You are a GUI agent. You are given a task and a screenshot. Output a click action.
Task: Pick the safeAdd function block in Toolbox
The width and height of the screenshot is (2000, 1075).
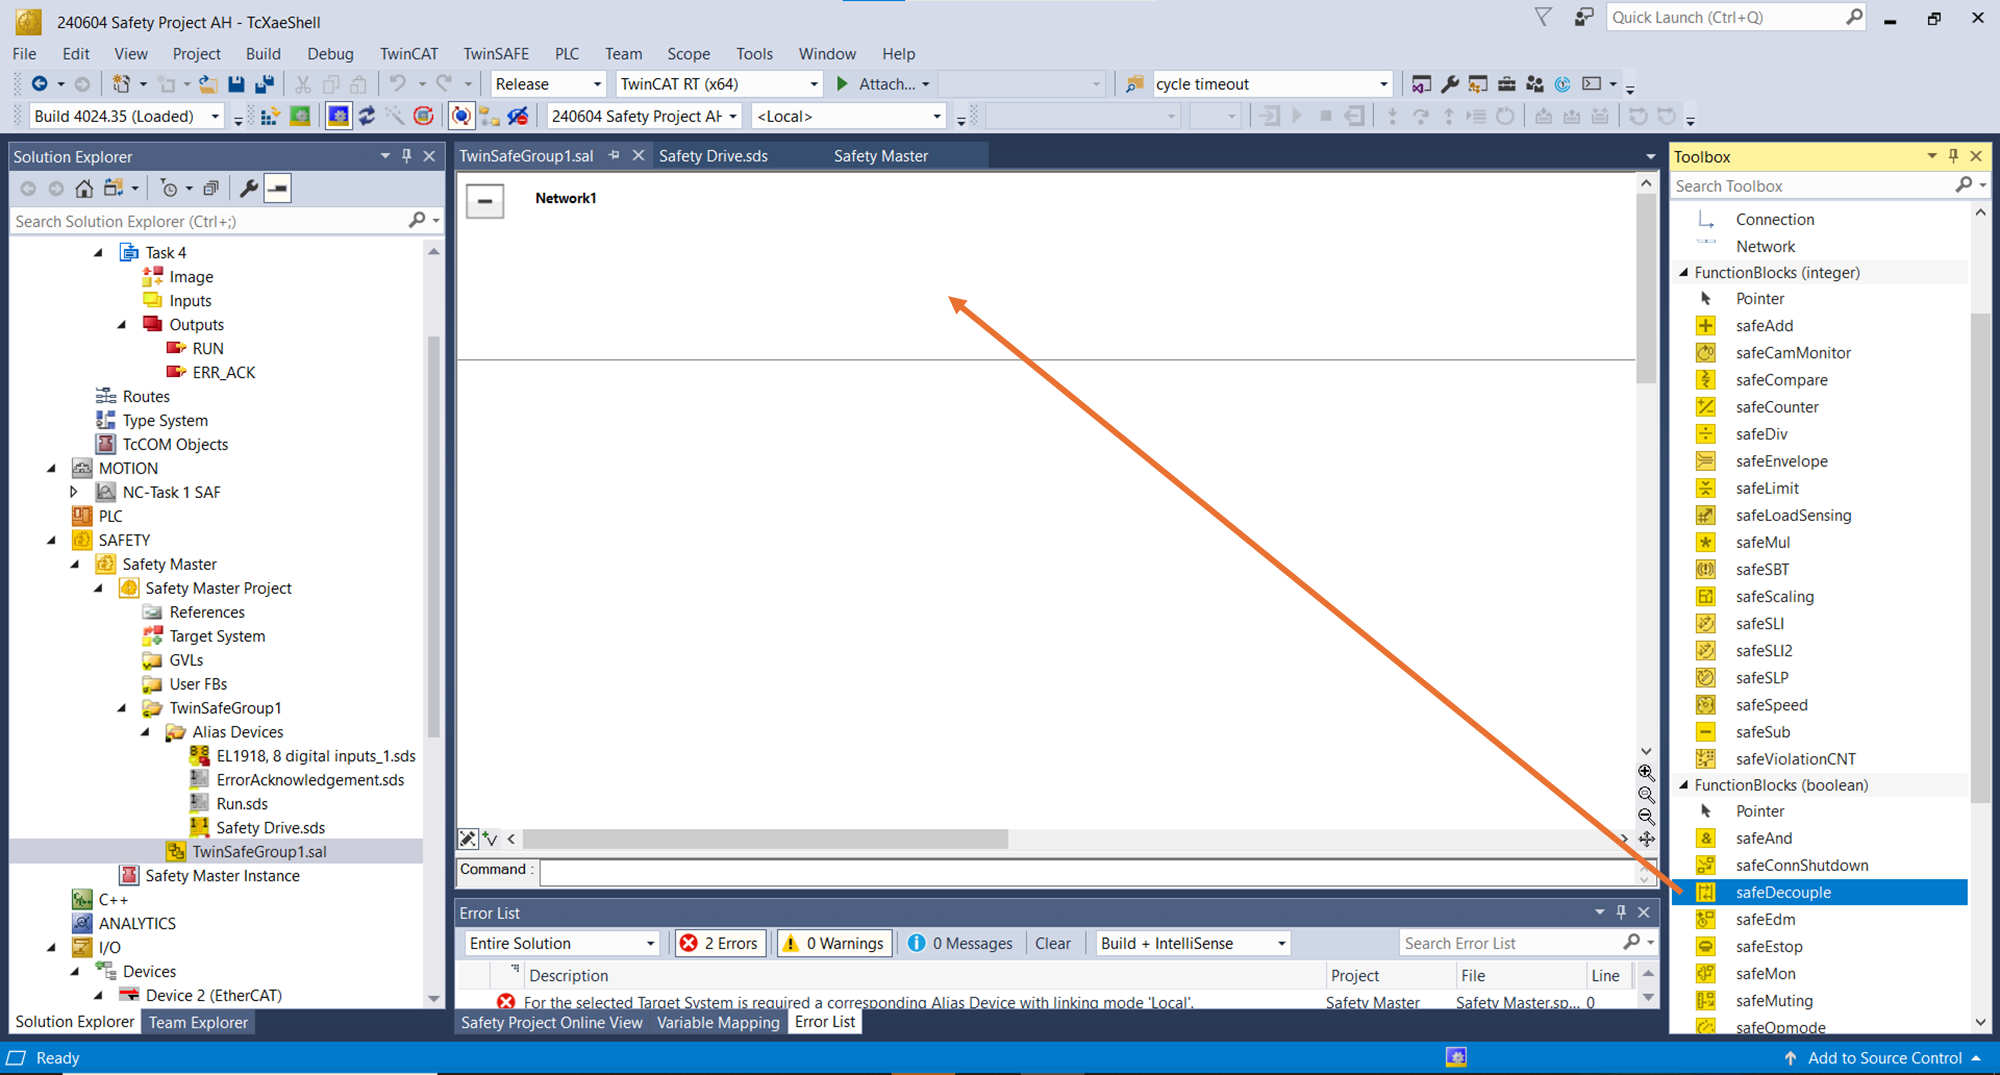coord(1764,325)
